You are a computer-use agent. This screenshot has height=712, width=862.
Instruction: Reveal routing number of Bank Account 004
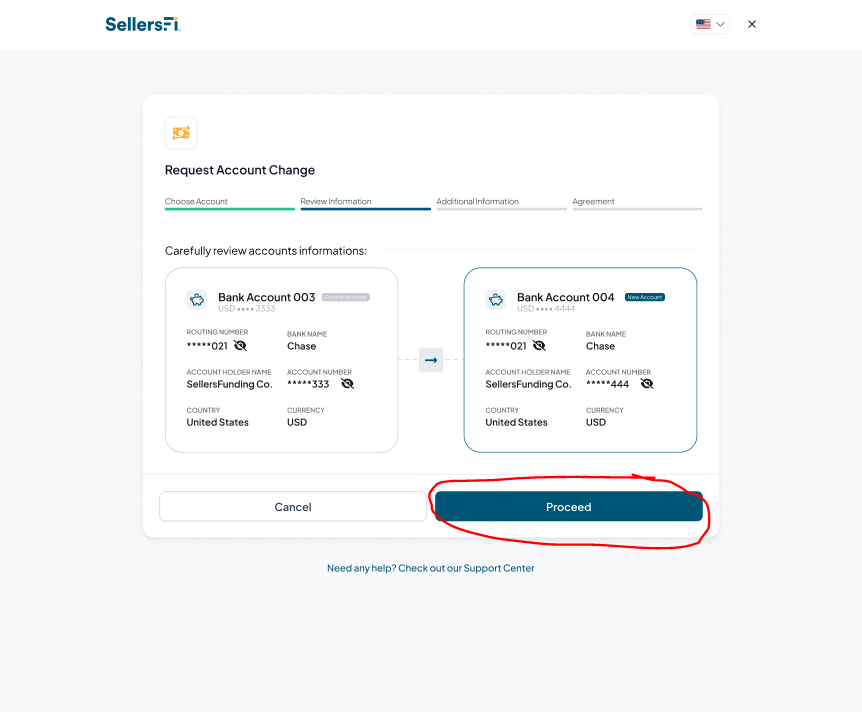click(x=539, y=345)
